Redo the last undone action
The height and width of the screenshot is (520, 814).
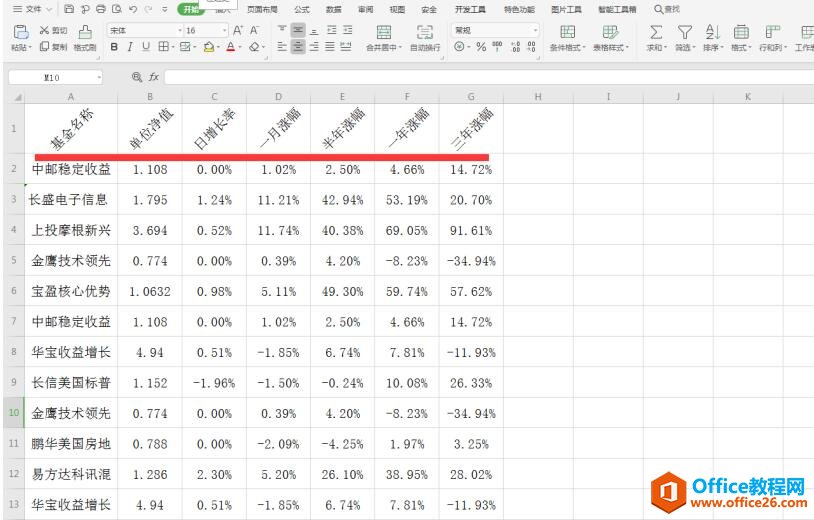point(148,9)
